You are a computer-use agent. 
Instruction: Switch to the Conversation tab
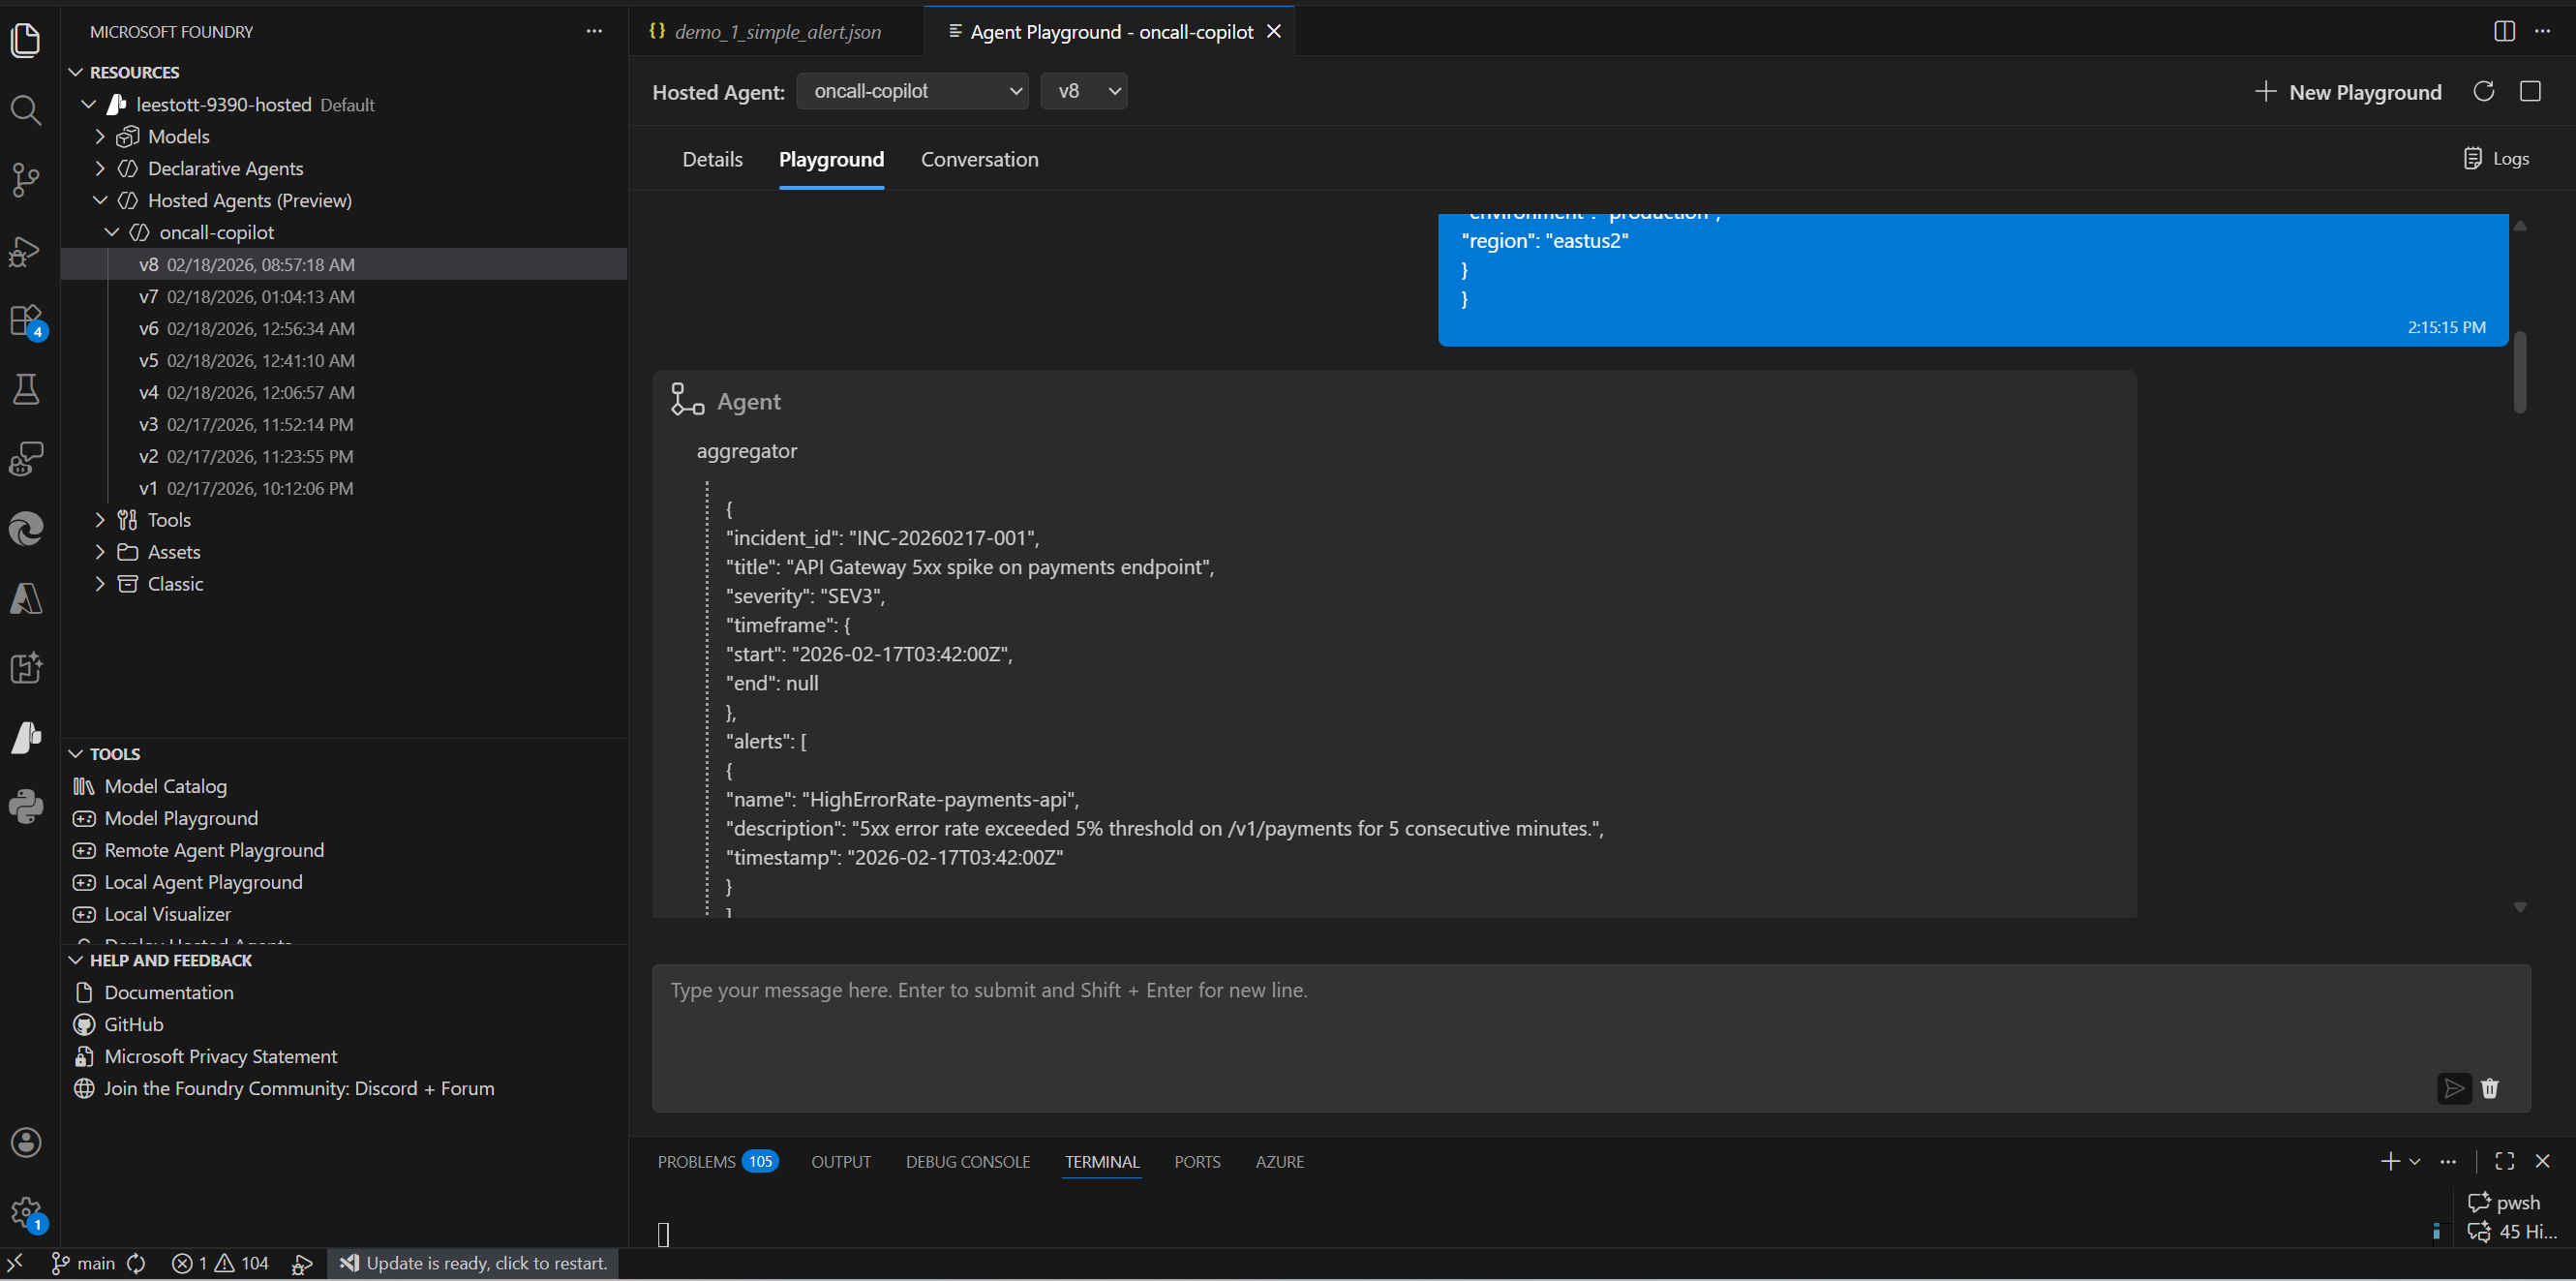[979, 159]
